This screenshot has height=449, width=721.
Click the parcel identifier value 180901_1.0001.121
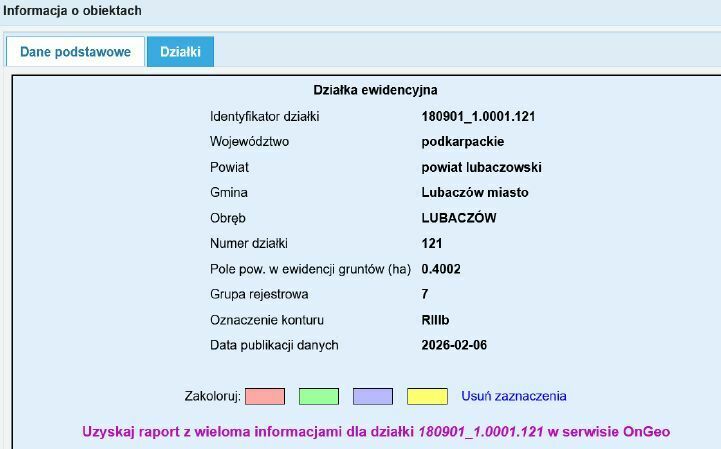(478, 116)
